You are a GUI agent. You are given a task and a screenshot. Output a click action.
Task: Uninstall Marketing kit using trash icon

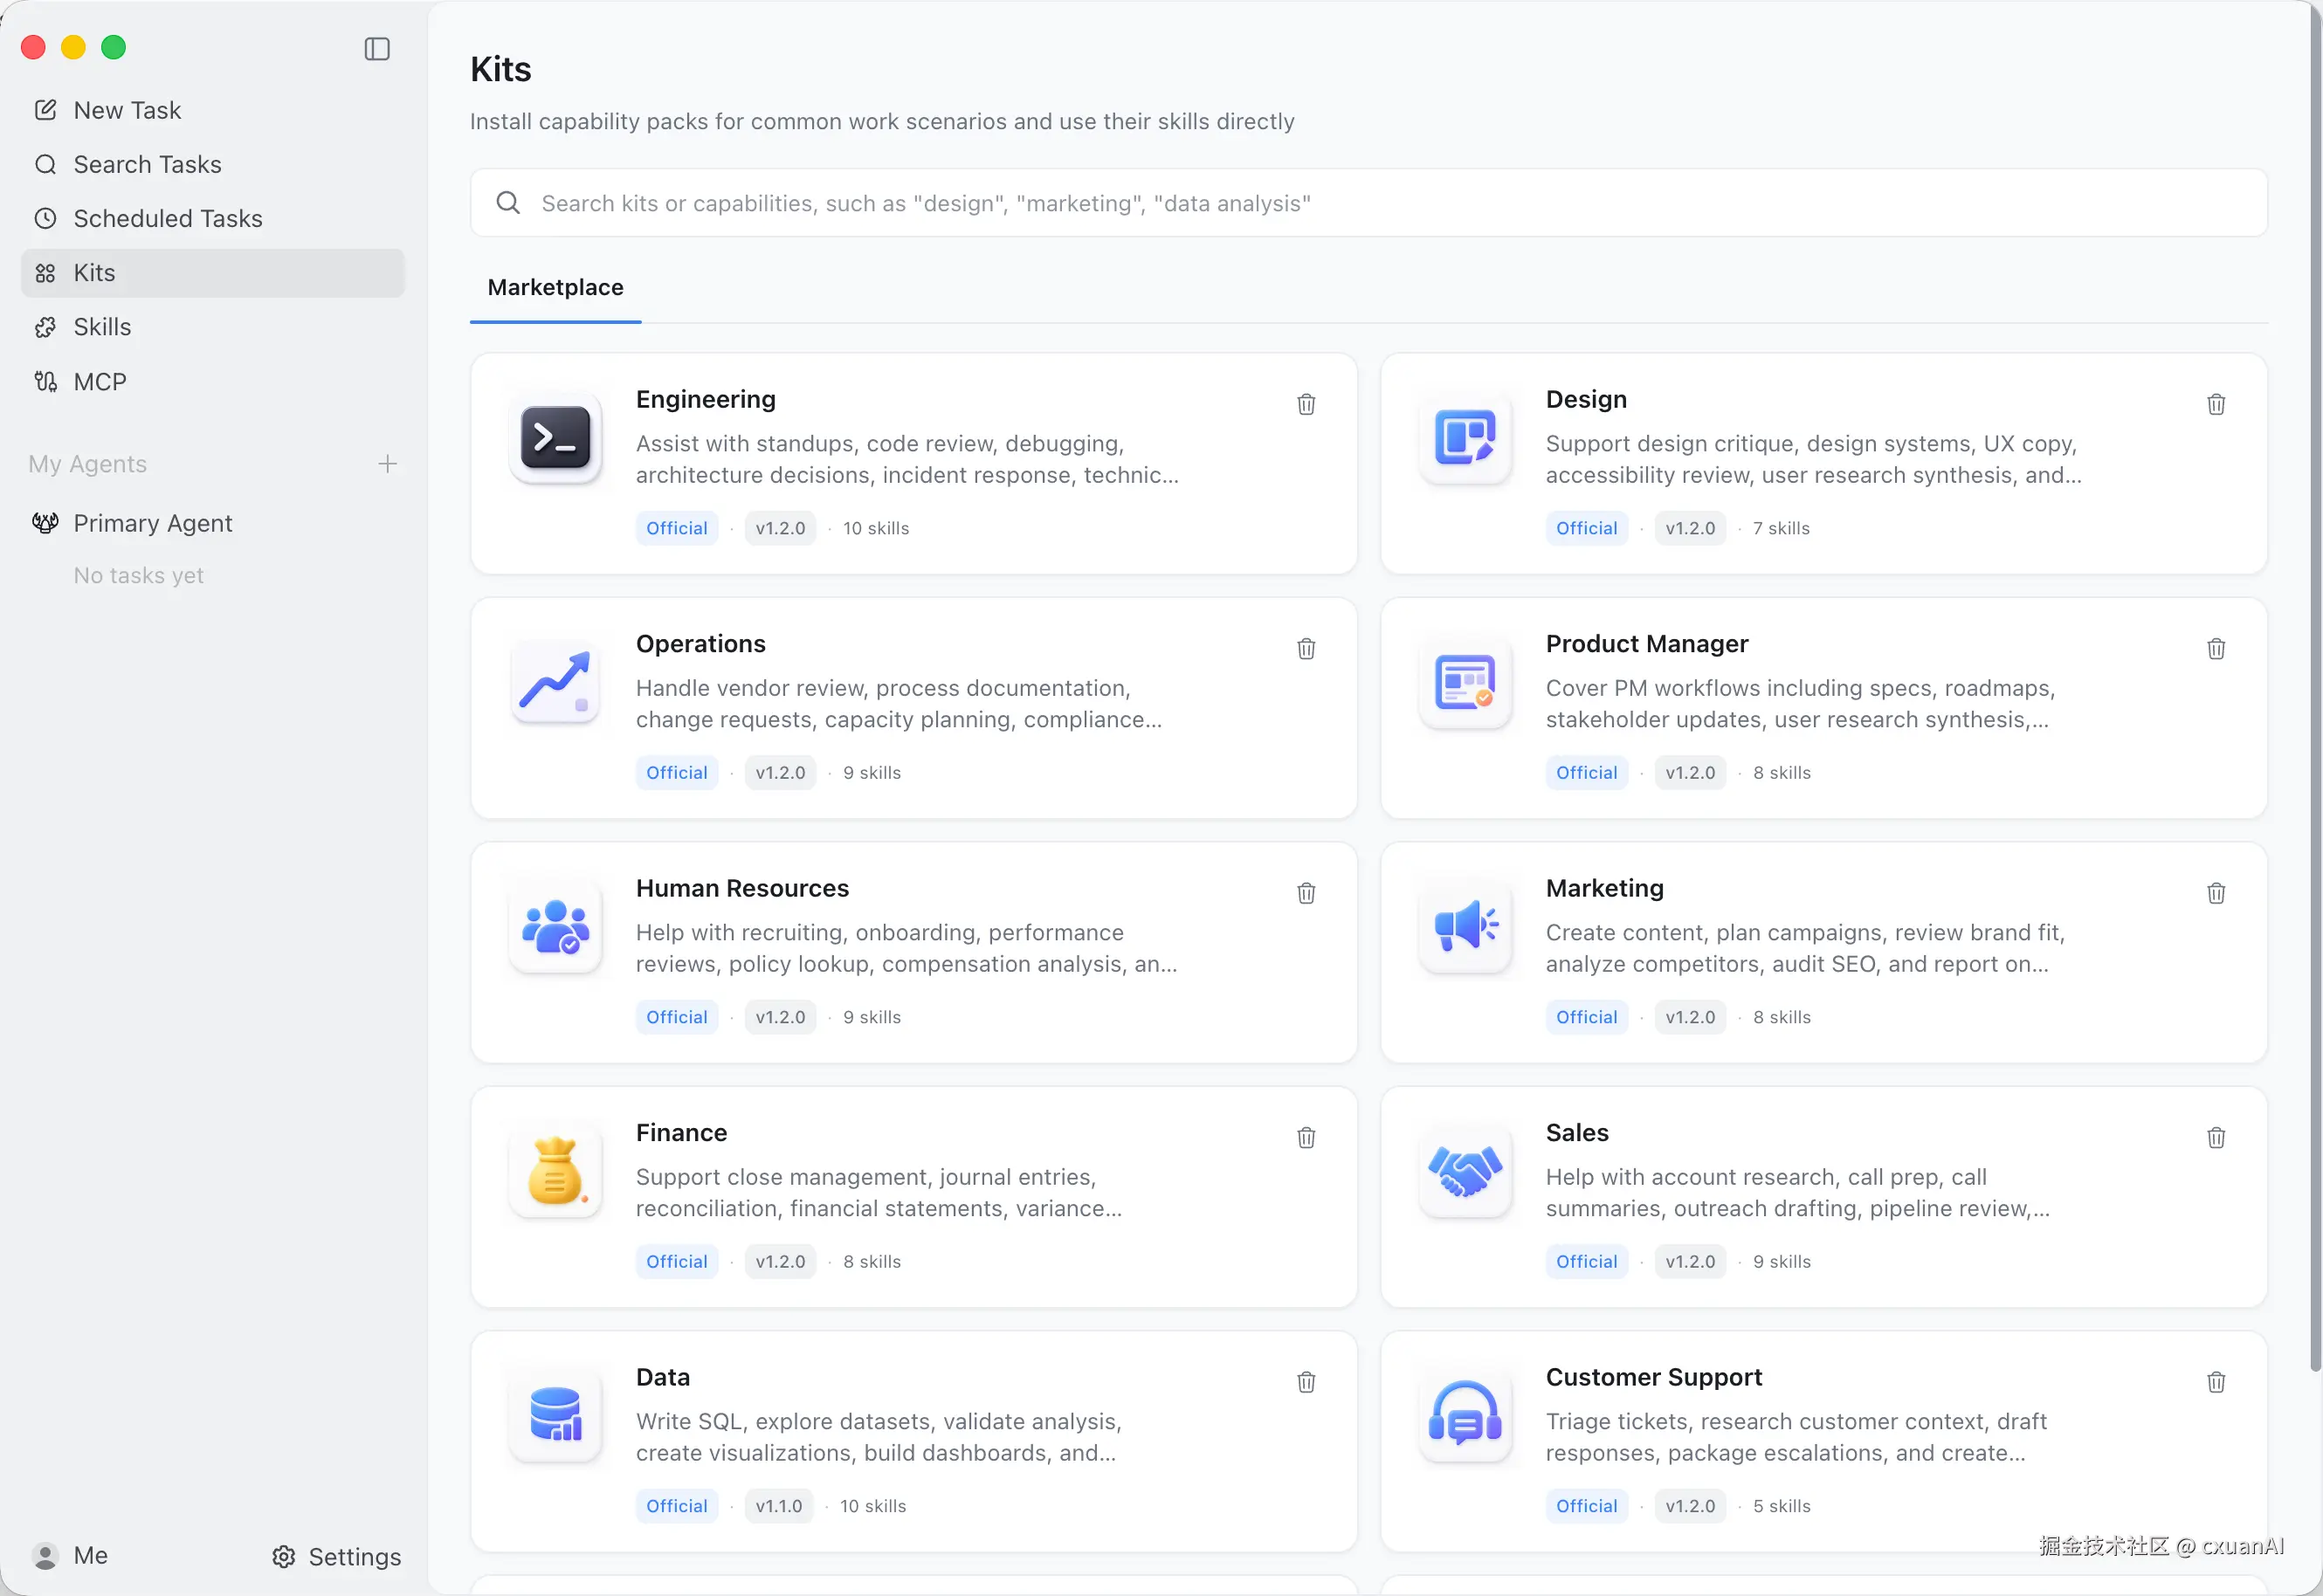click(2216, 893)
